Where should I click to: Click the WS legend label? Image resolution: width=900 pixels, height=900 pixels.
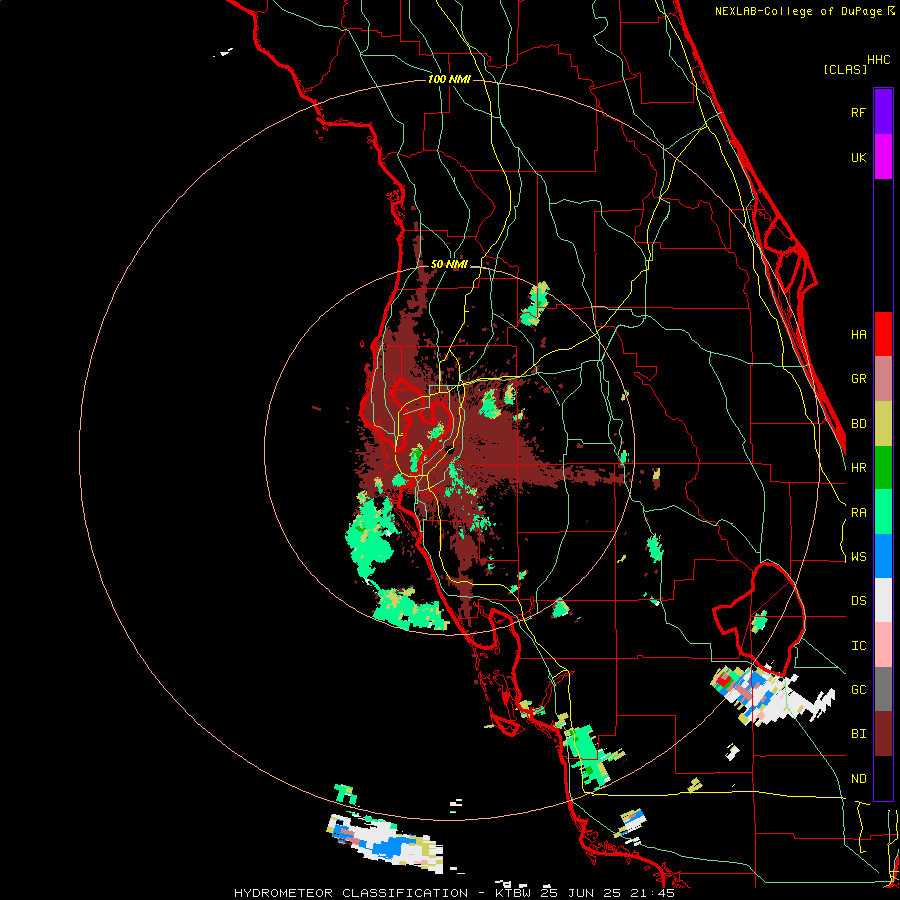point(858,557)
